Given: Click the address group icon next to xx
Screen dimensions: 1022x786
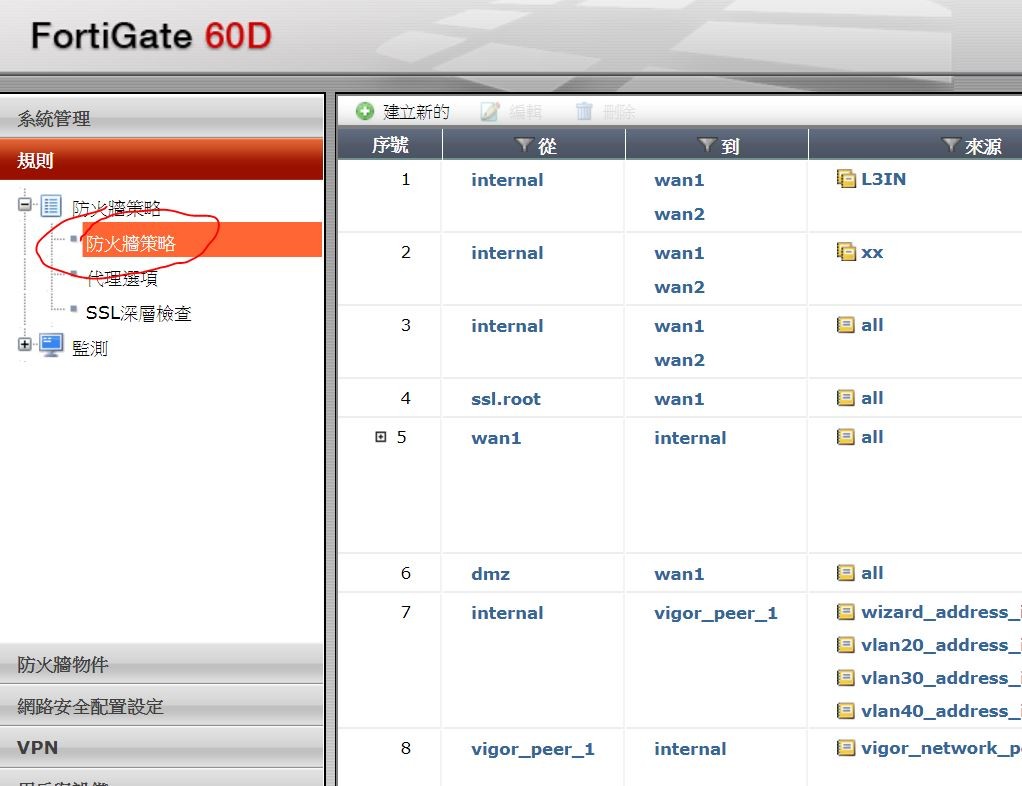Looking at the screenshot, I should click(845, 252).
